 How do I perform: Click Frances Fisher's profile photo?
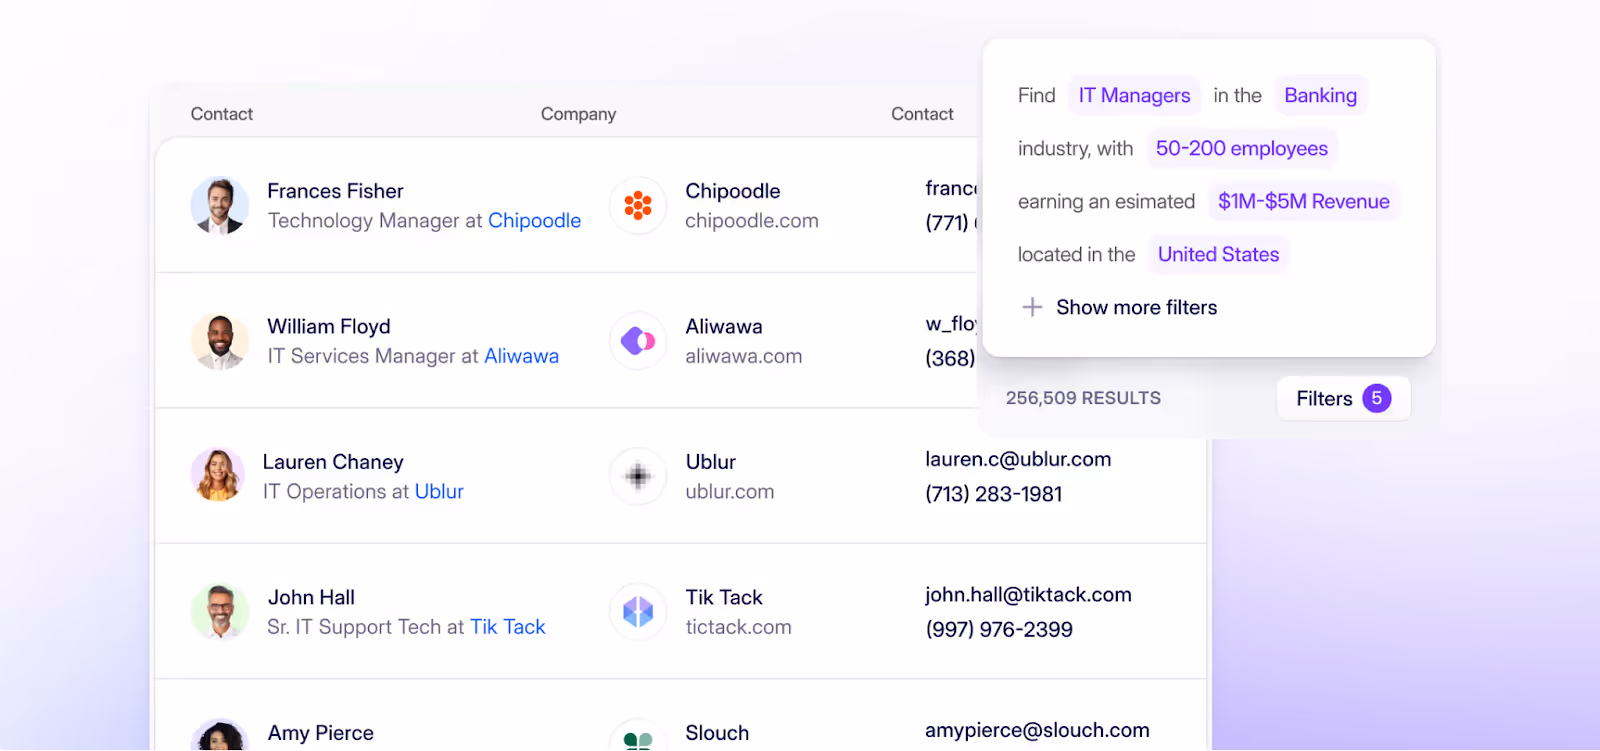[220, 205]
